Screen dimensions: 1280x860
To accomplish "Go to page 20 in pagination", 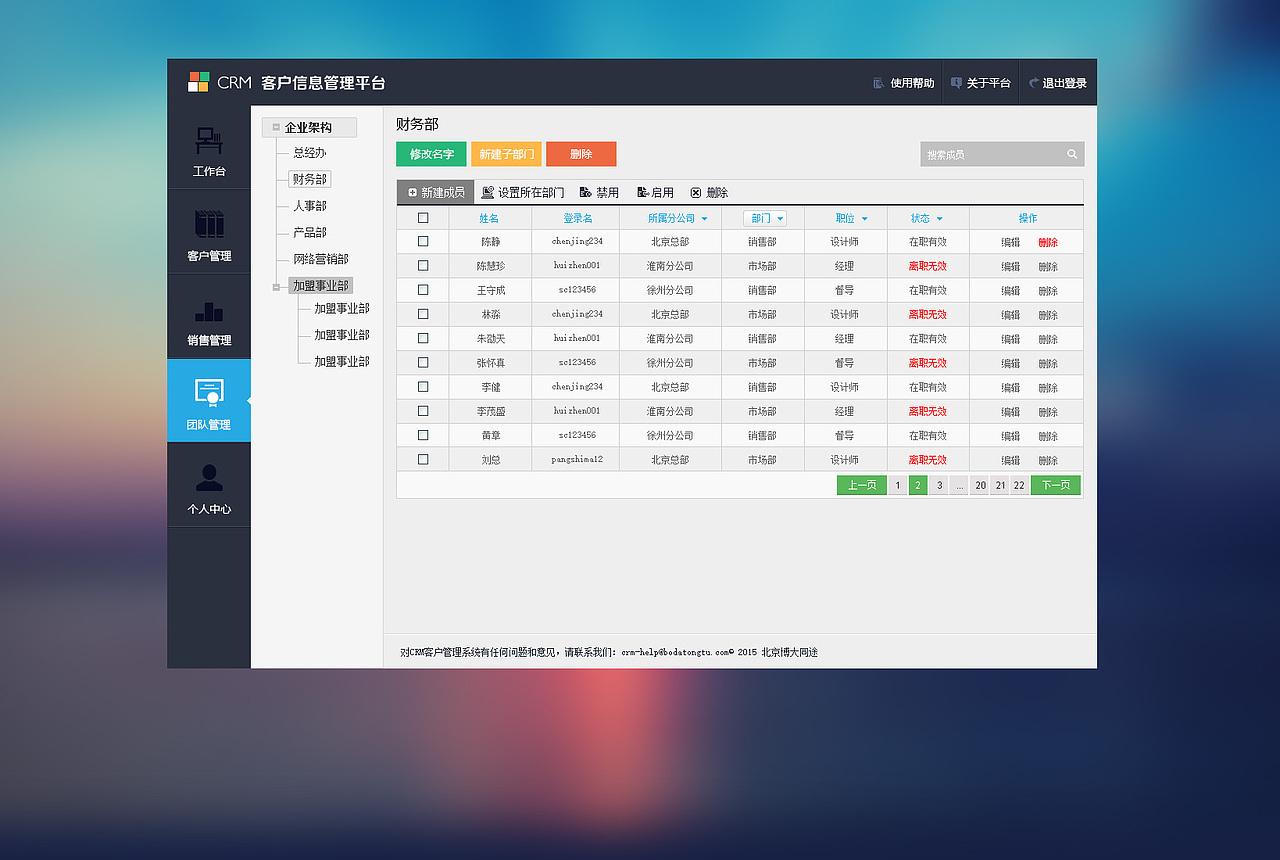I will pos(980,485).
